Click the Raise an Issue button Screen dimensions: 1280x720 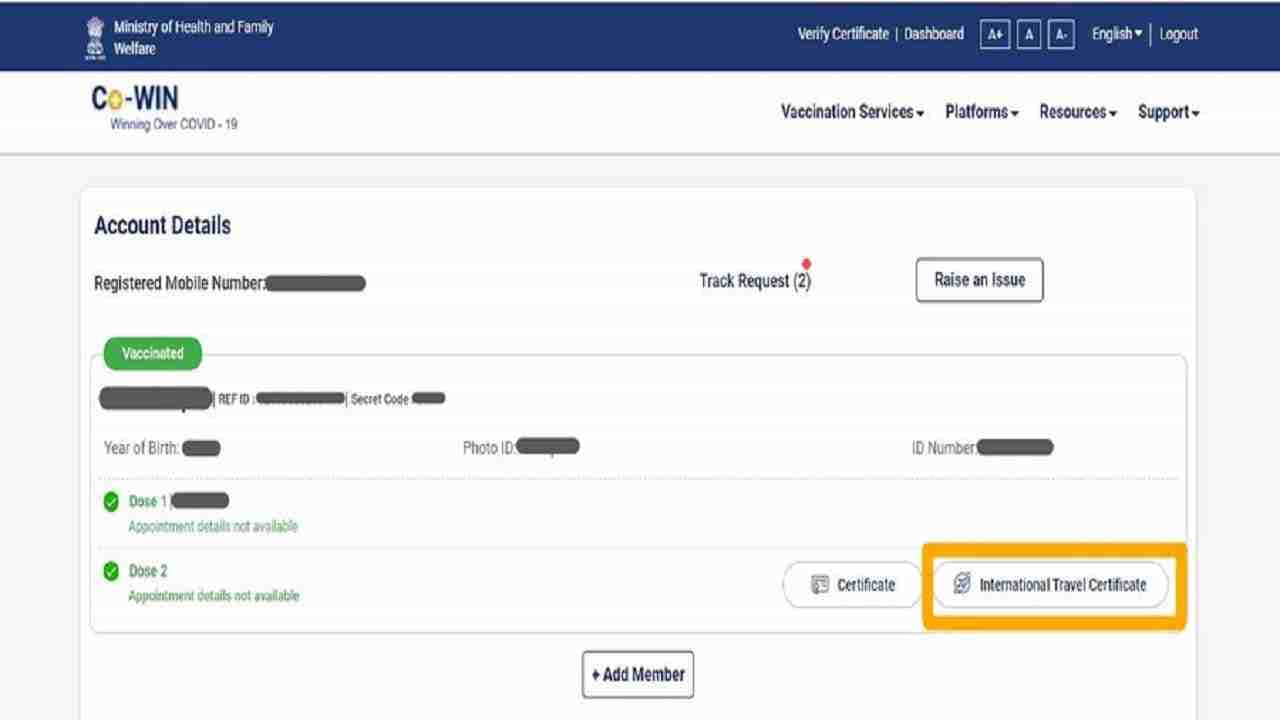[979, 280]
